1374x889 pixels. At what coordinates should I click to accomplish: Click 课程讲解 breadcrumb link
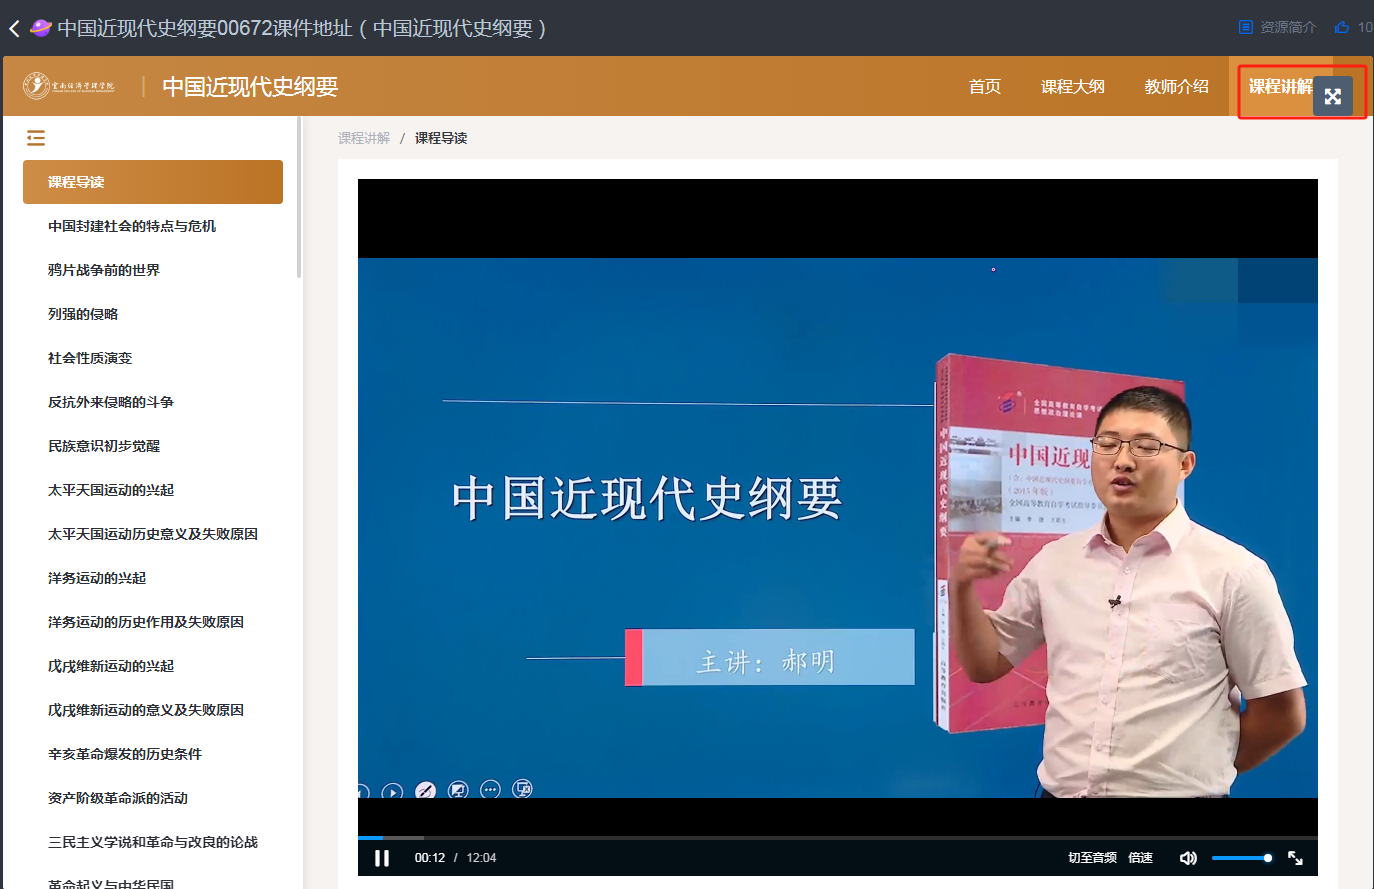364,138
